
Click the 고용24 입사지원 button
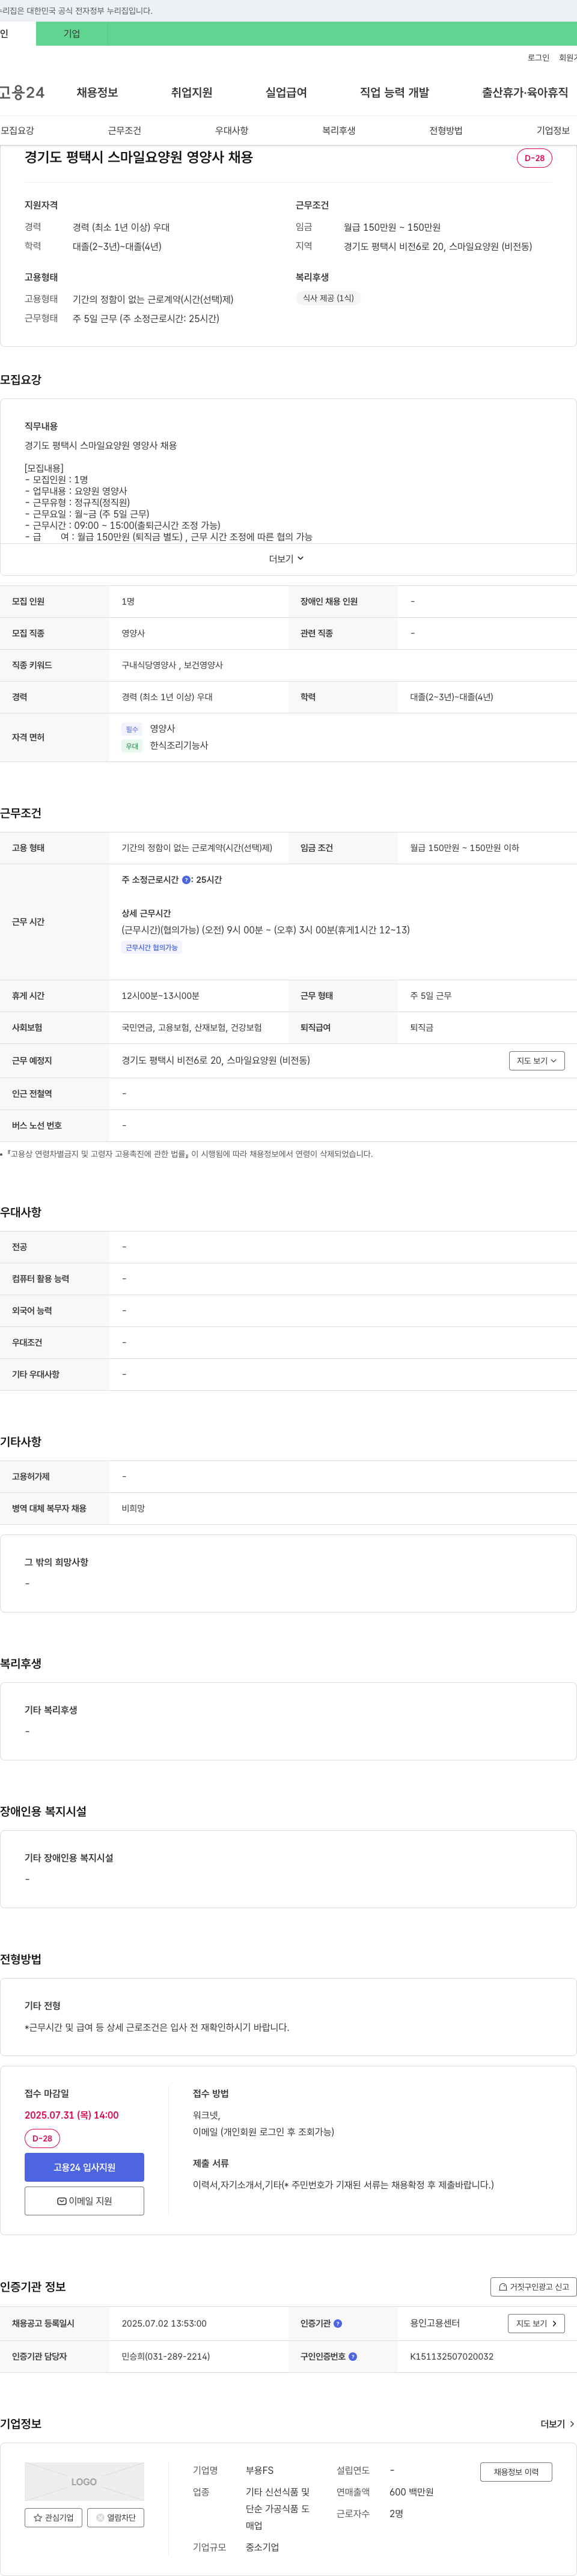[x=84, y=2167]
